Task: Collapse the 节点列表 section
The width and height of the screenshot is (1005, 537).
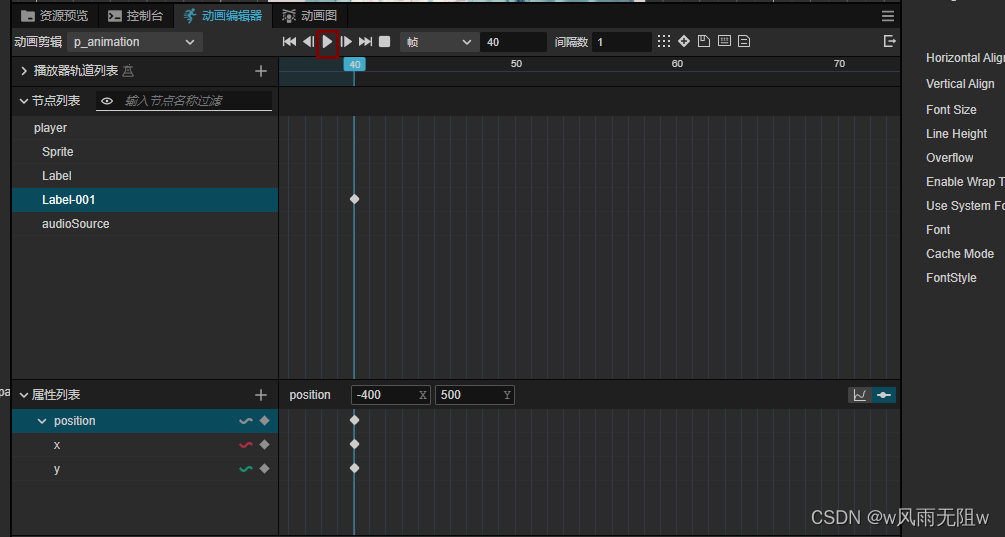Action: coord(24,101)
